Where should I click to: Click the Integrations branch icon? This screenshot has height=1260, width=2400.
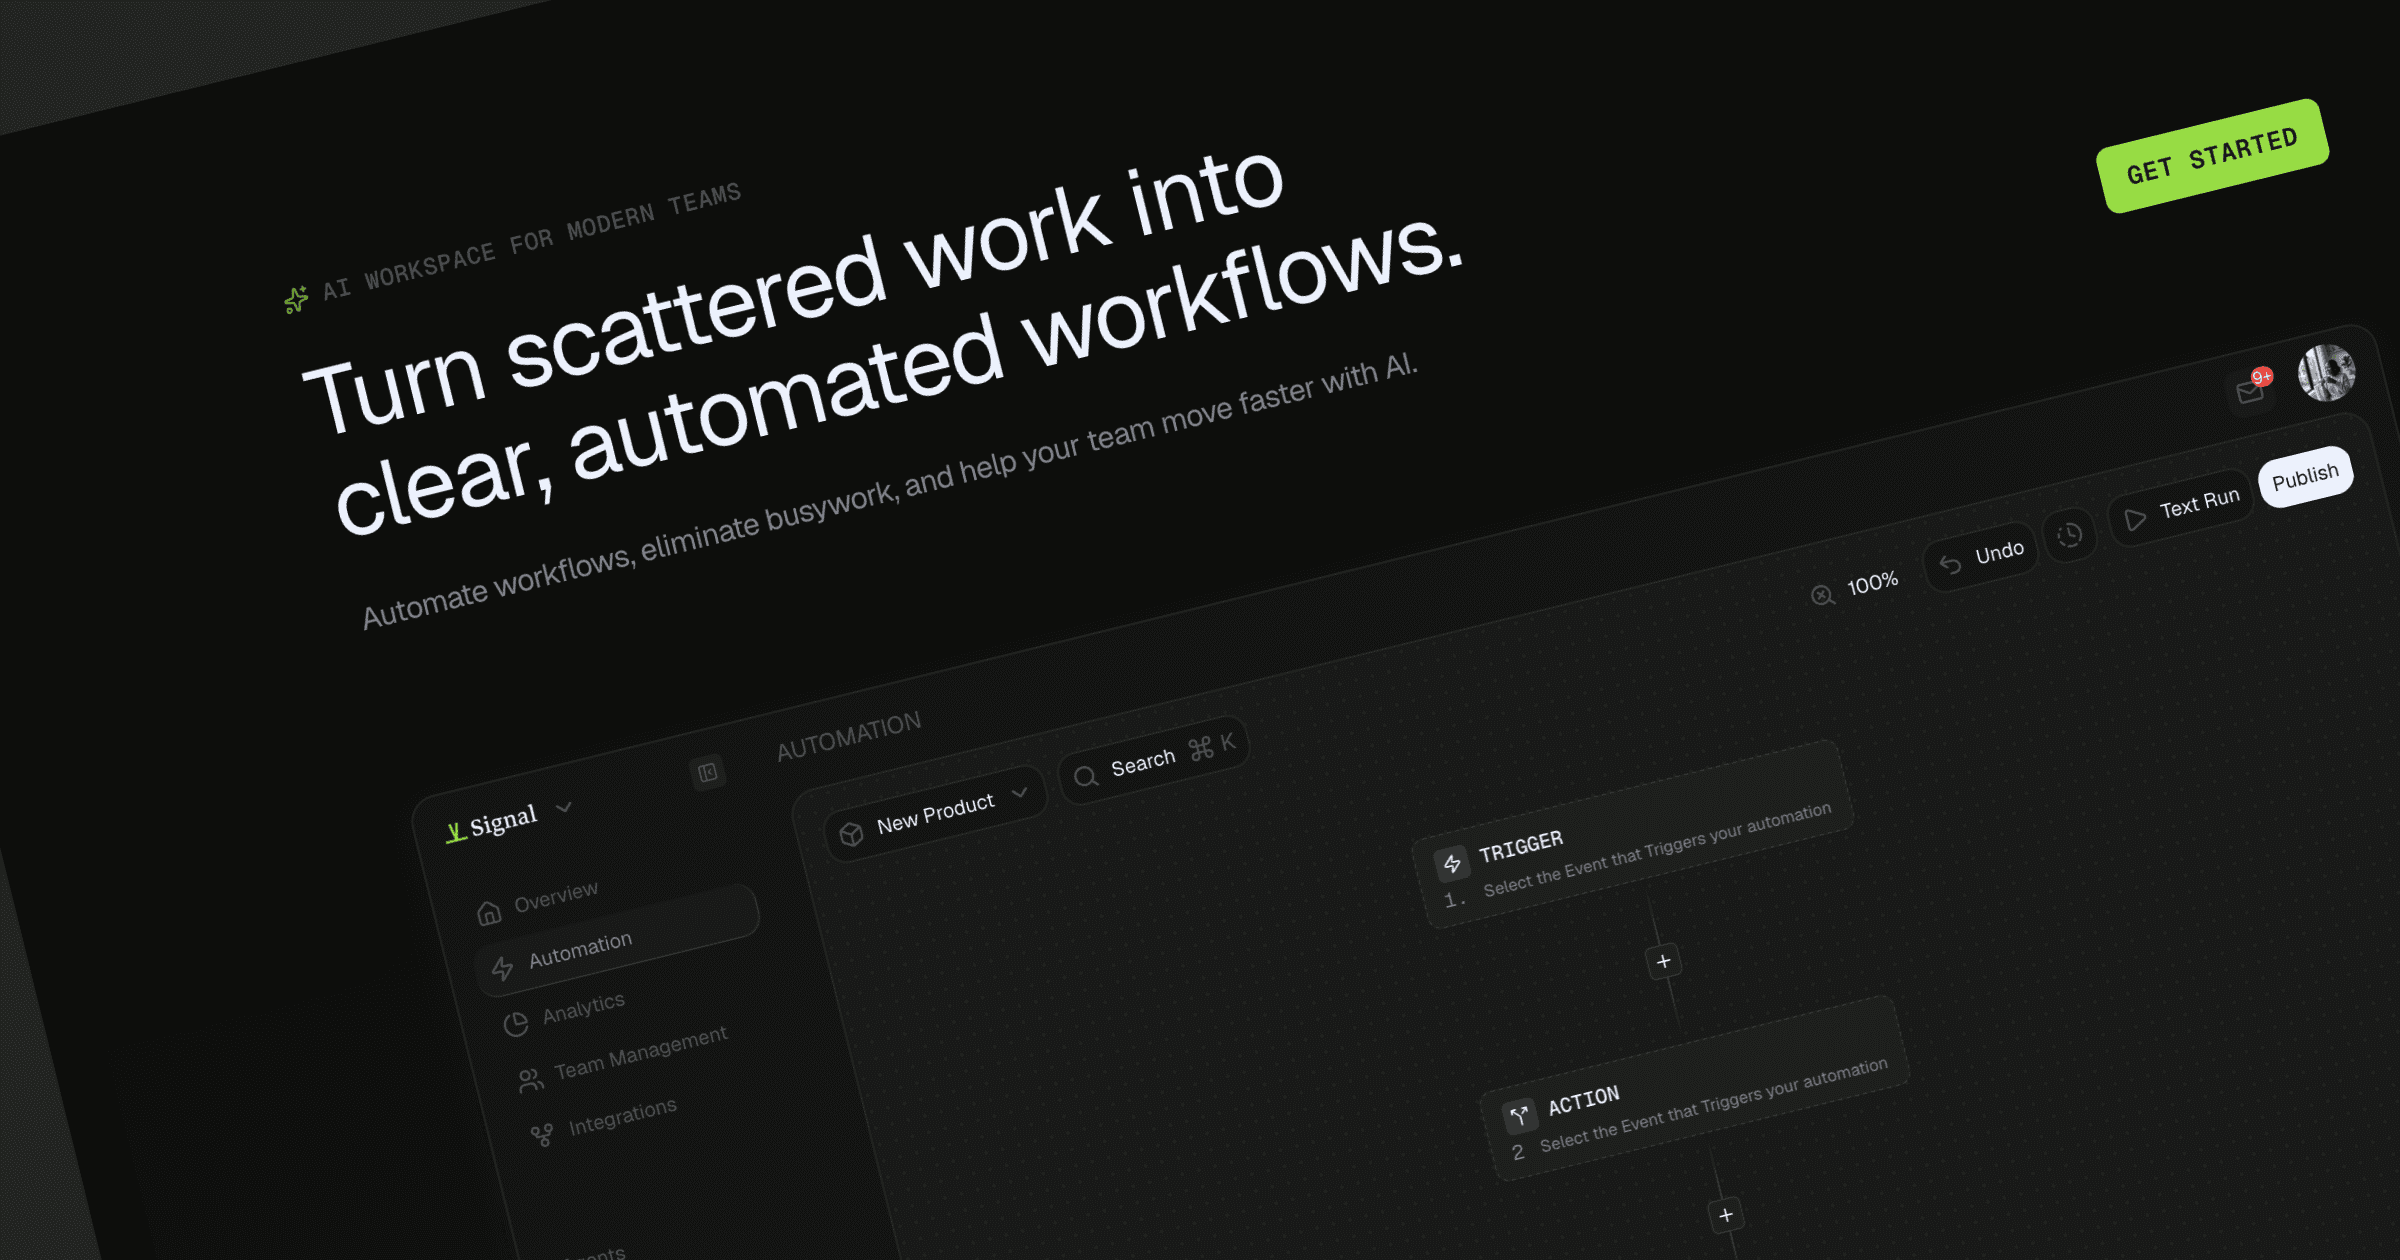tap(542, 1135)
